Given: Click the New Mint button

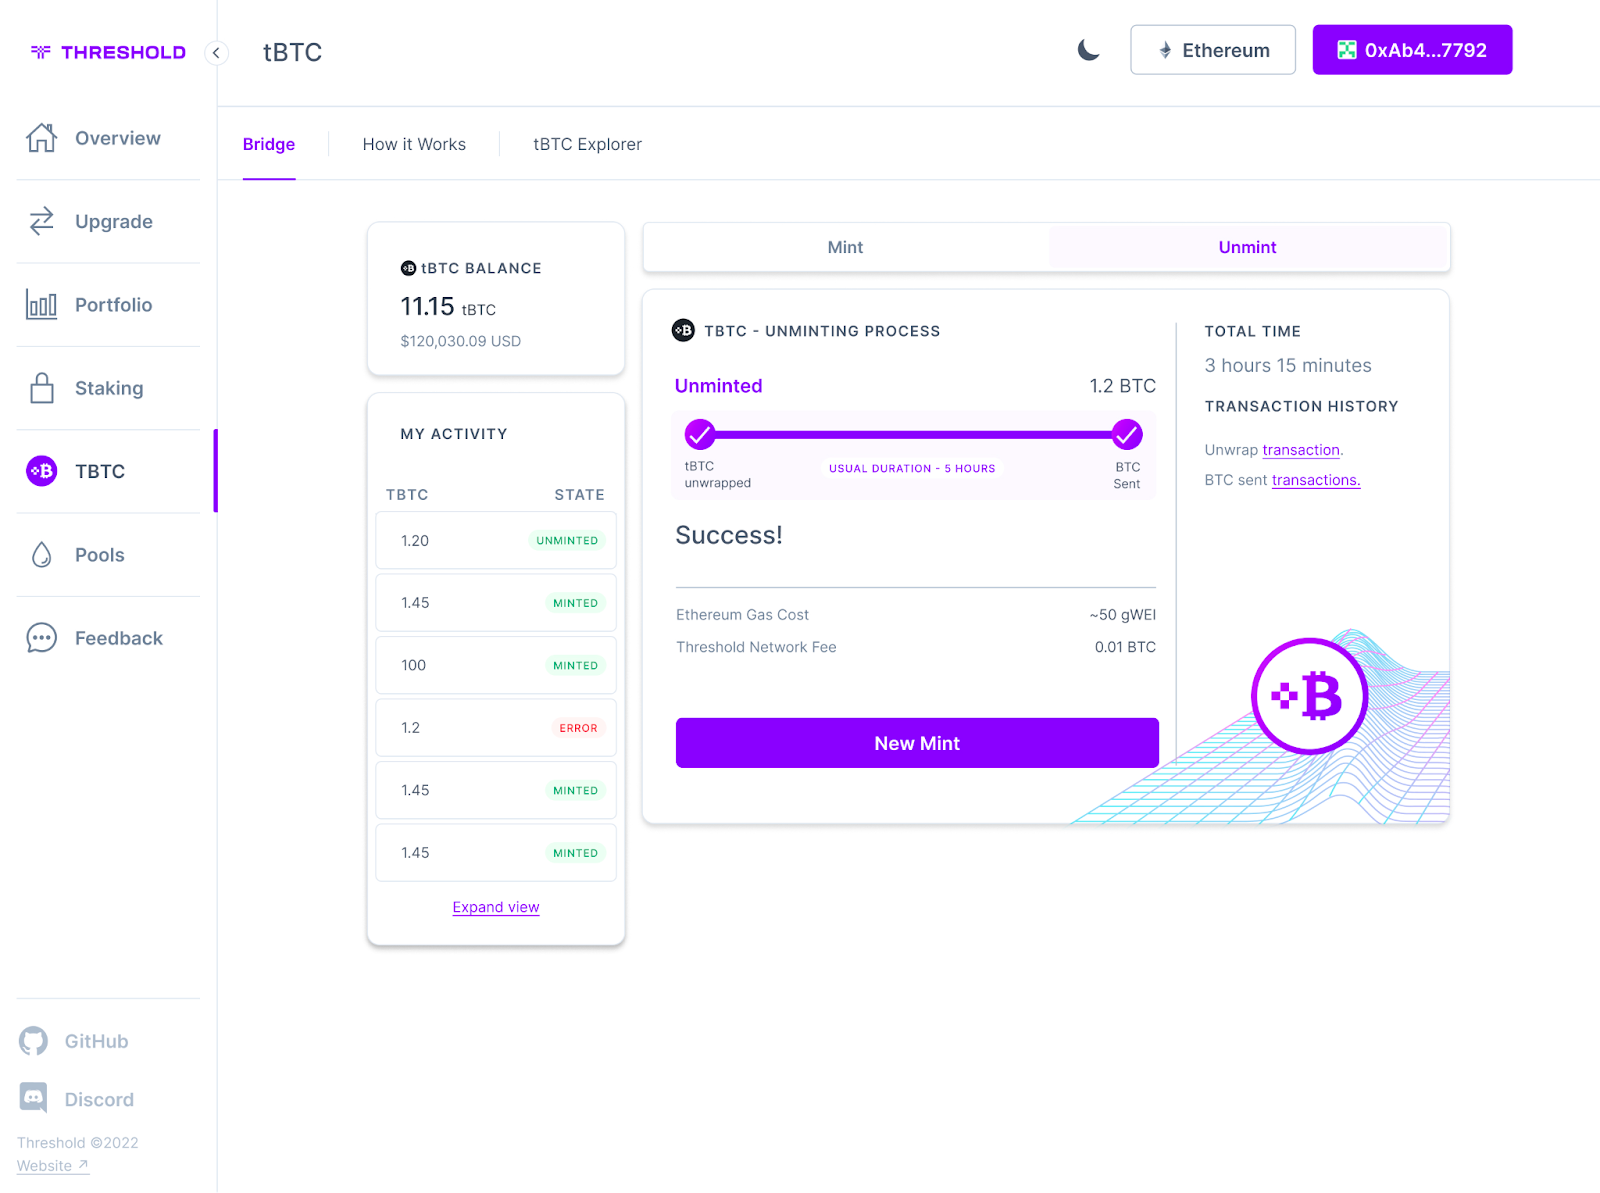Looking at the screenshot, I should tap(917, 743).
